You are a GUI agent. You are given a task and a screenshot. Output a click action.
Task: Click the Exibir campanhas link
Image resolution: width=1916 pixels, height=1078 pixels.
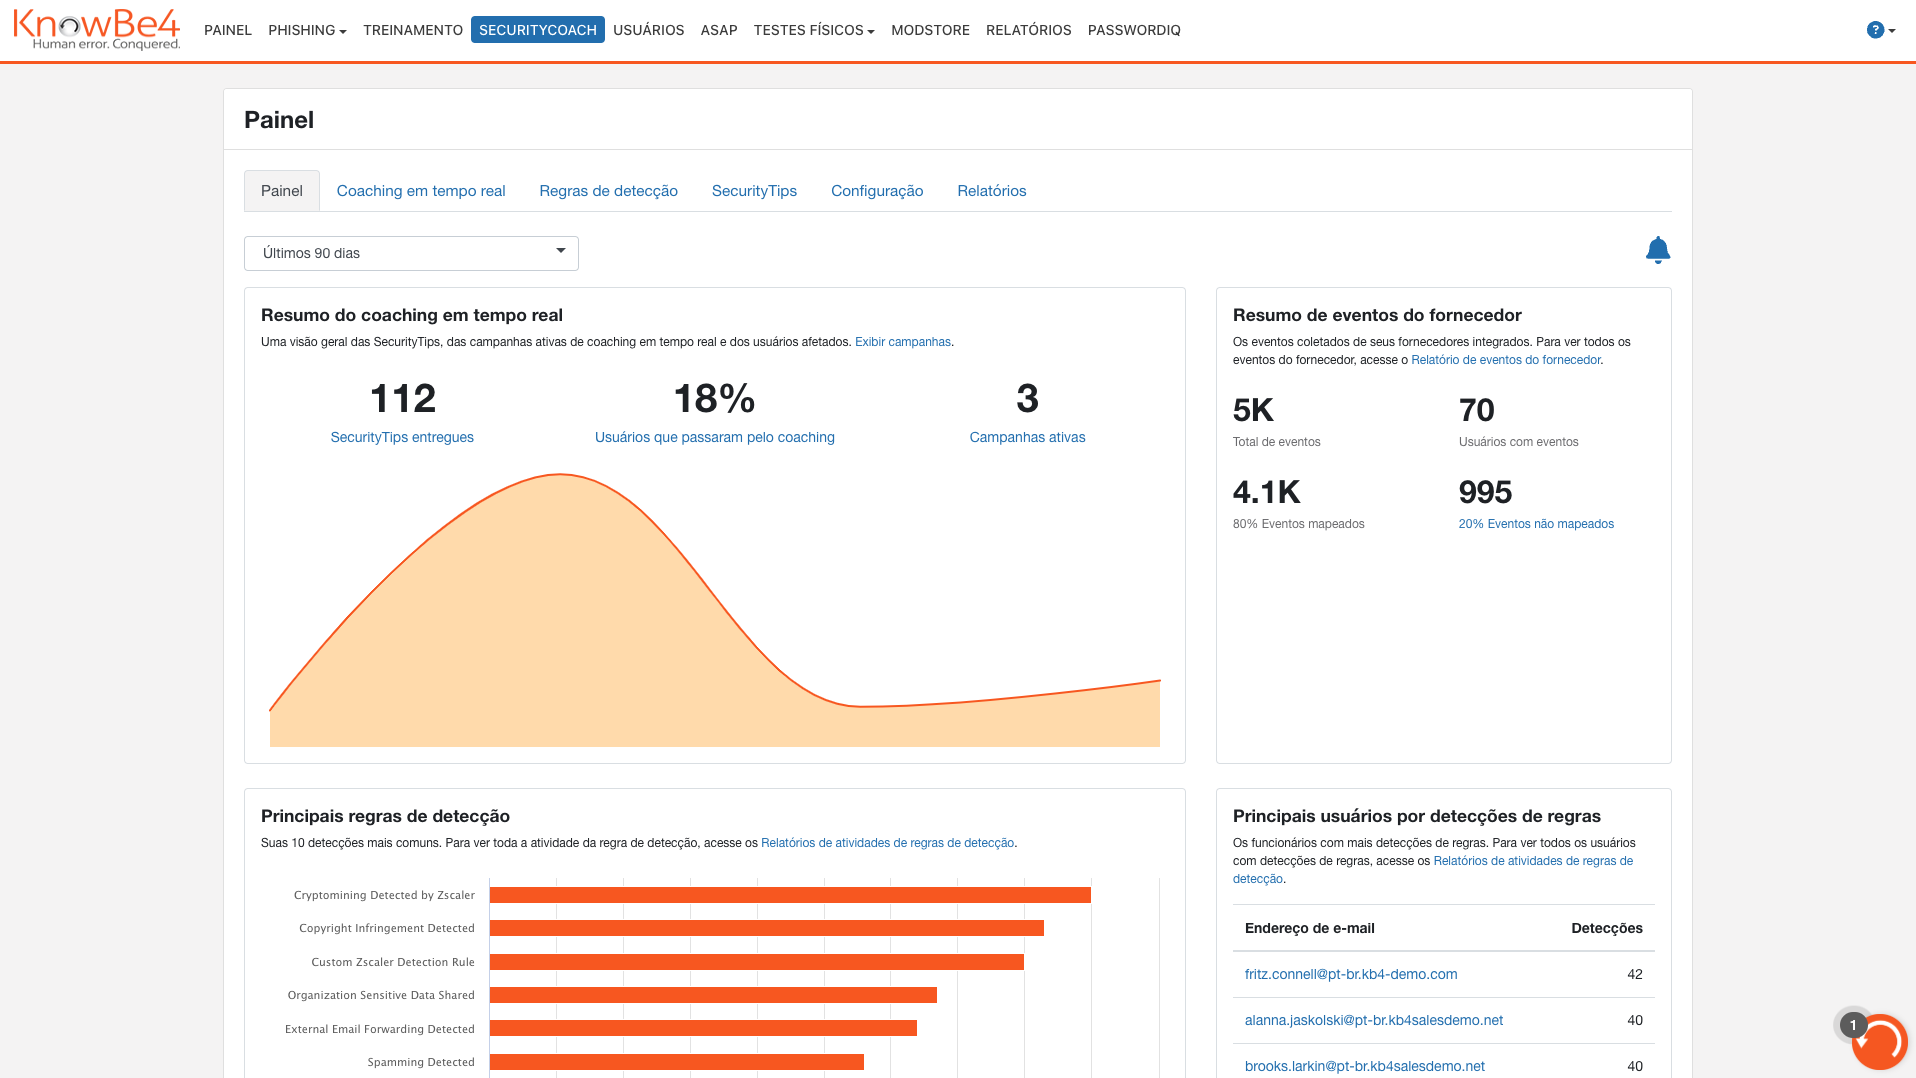[x=902, y=342]
